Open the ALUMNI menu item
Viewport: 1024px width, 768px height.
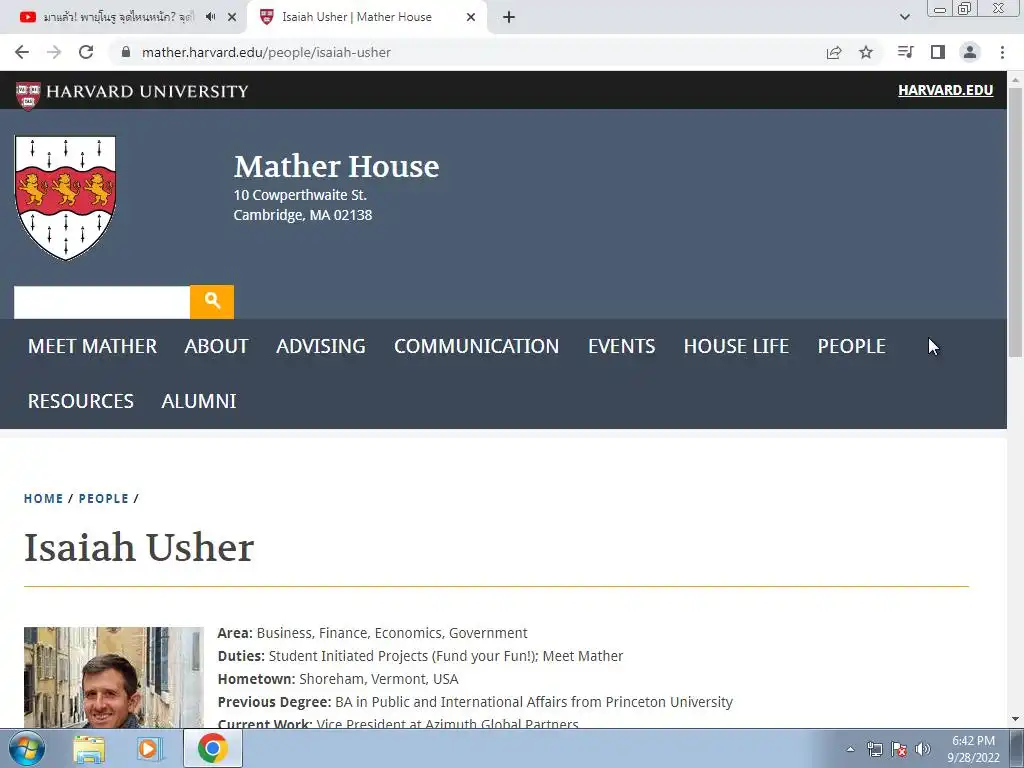[x=199, y=401]
